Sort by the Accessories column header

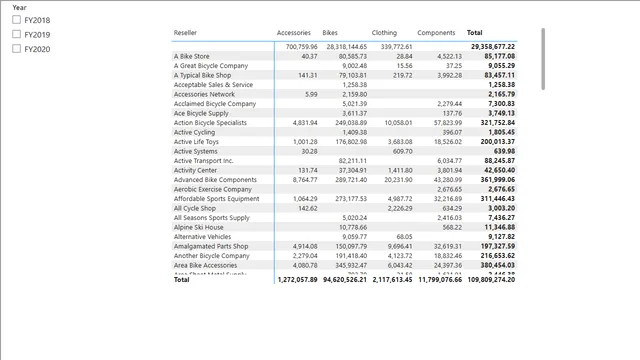click(293, 33)
